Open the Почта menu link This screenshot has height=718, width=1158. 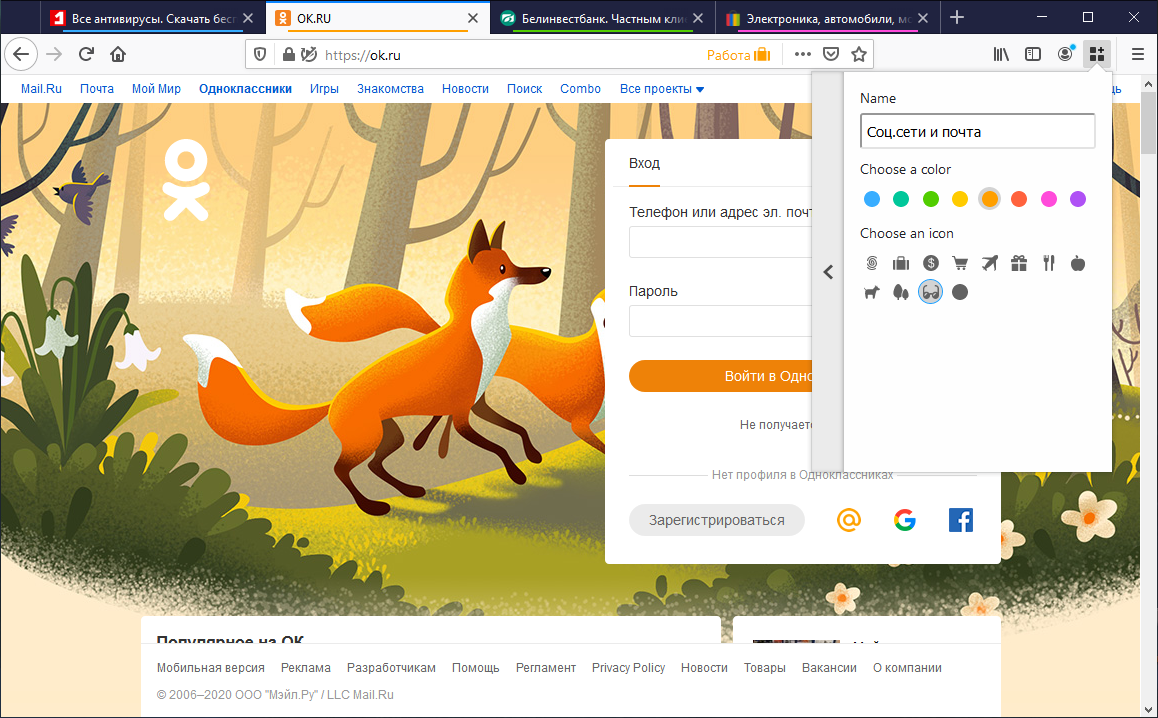[x=97, y=89]
